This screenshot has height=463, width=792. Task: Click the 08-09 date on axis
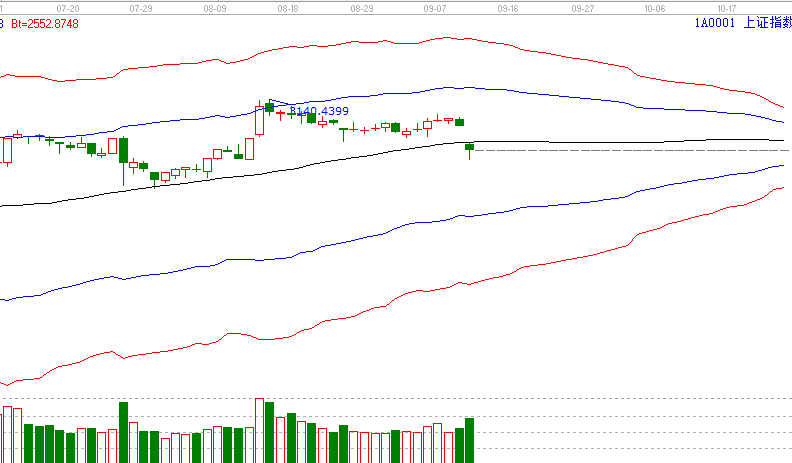tap(214, 6)
